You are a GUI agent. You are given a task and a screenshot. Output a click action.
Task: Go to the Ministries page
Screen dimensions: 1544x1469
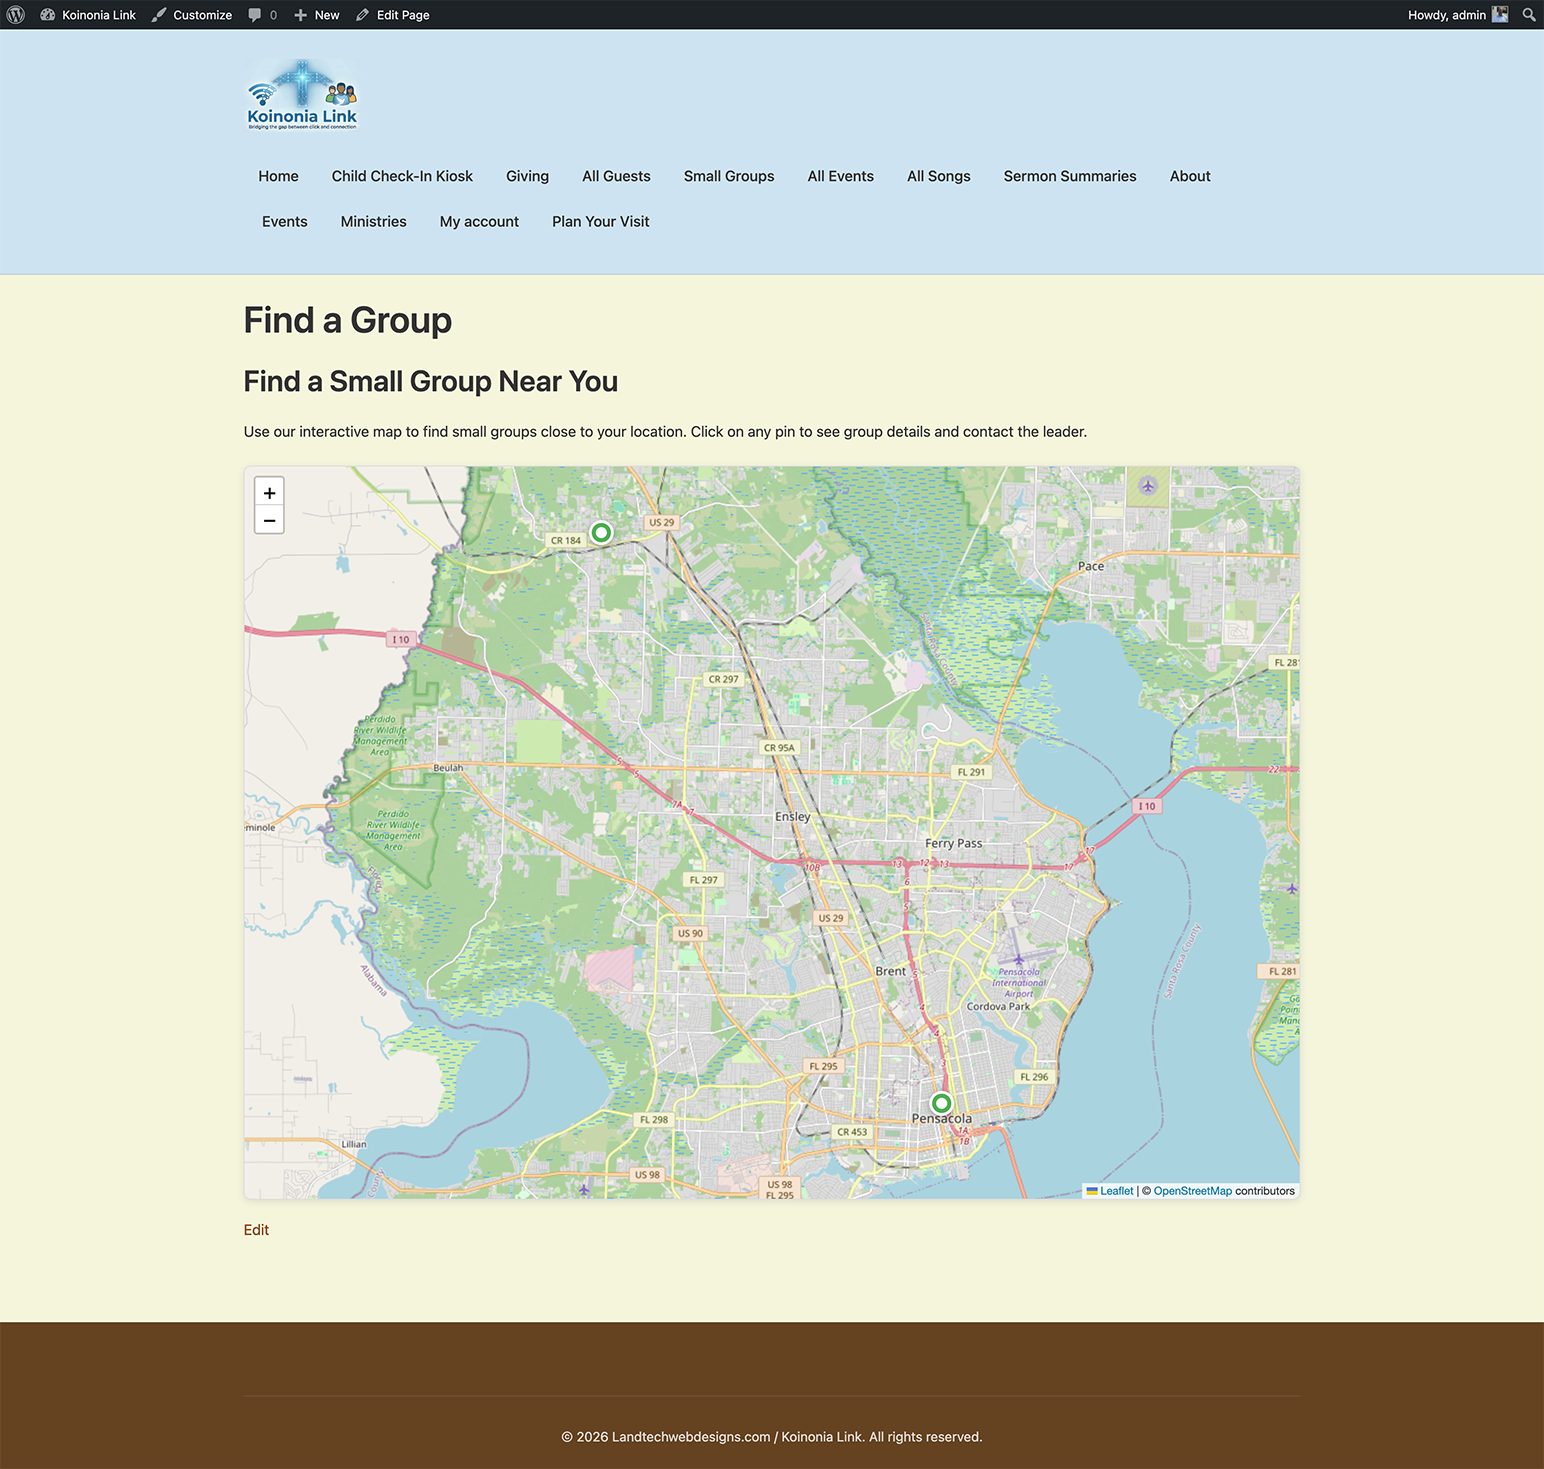point(374,221)
